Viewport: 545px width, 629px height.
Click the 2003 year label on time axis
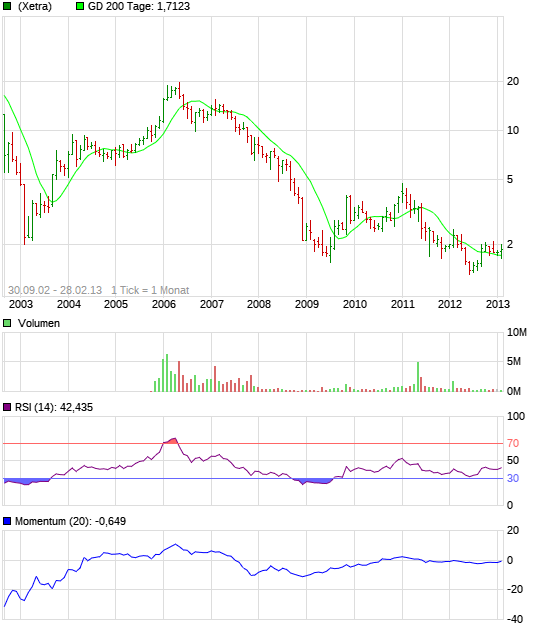(21, 304)
